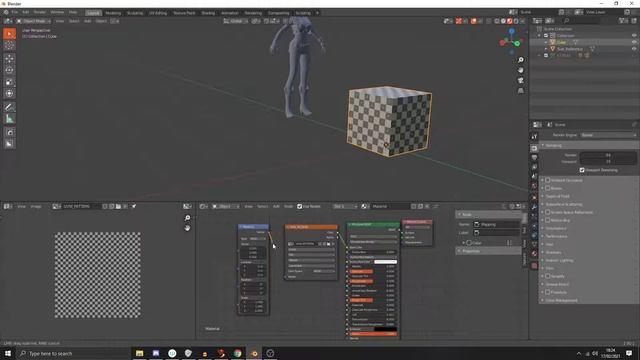This screenshot has width=640, height=360.
Task: Toggle Viewport Denoising checkbox
Action: pos(582,170)
